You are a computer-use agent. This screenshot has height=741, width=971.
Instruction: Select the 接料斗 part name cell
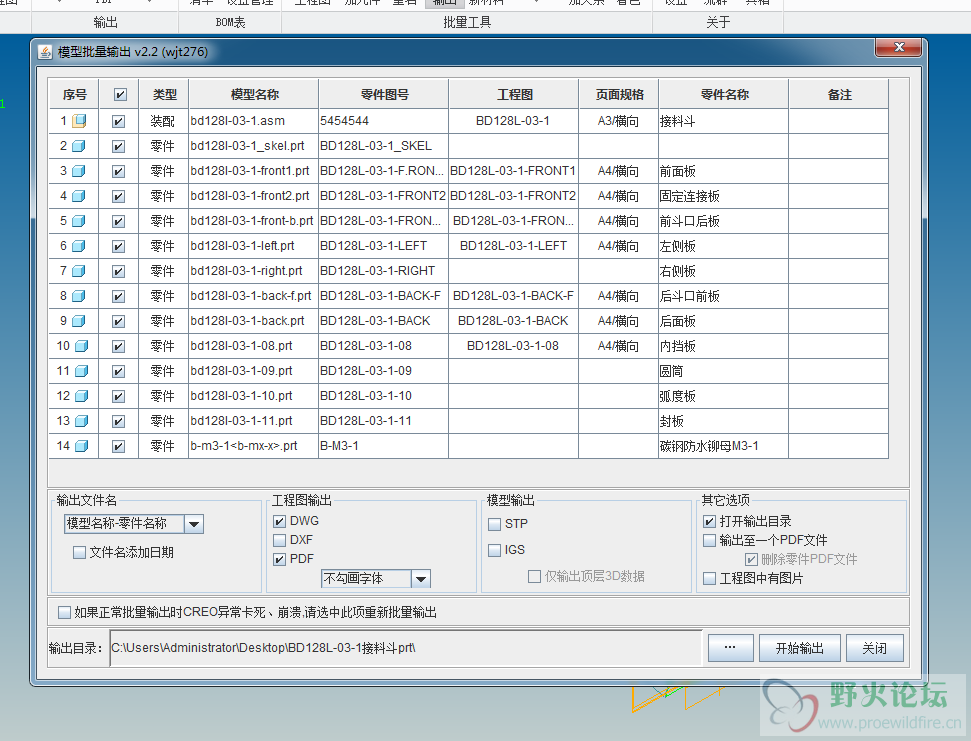tap(724, 121)
